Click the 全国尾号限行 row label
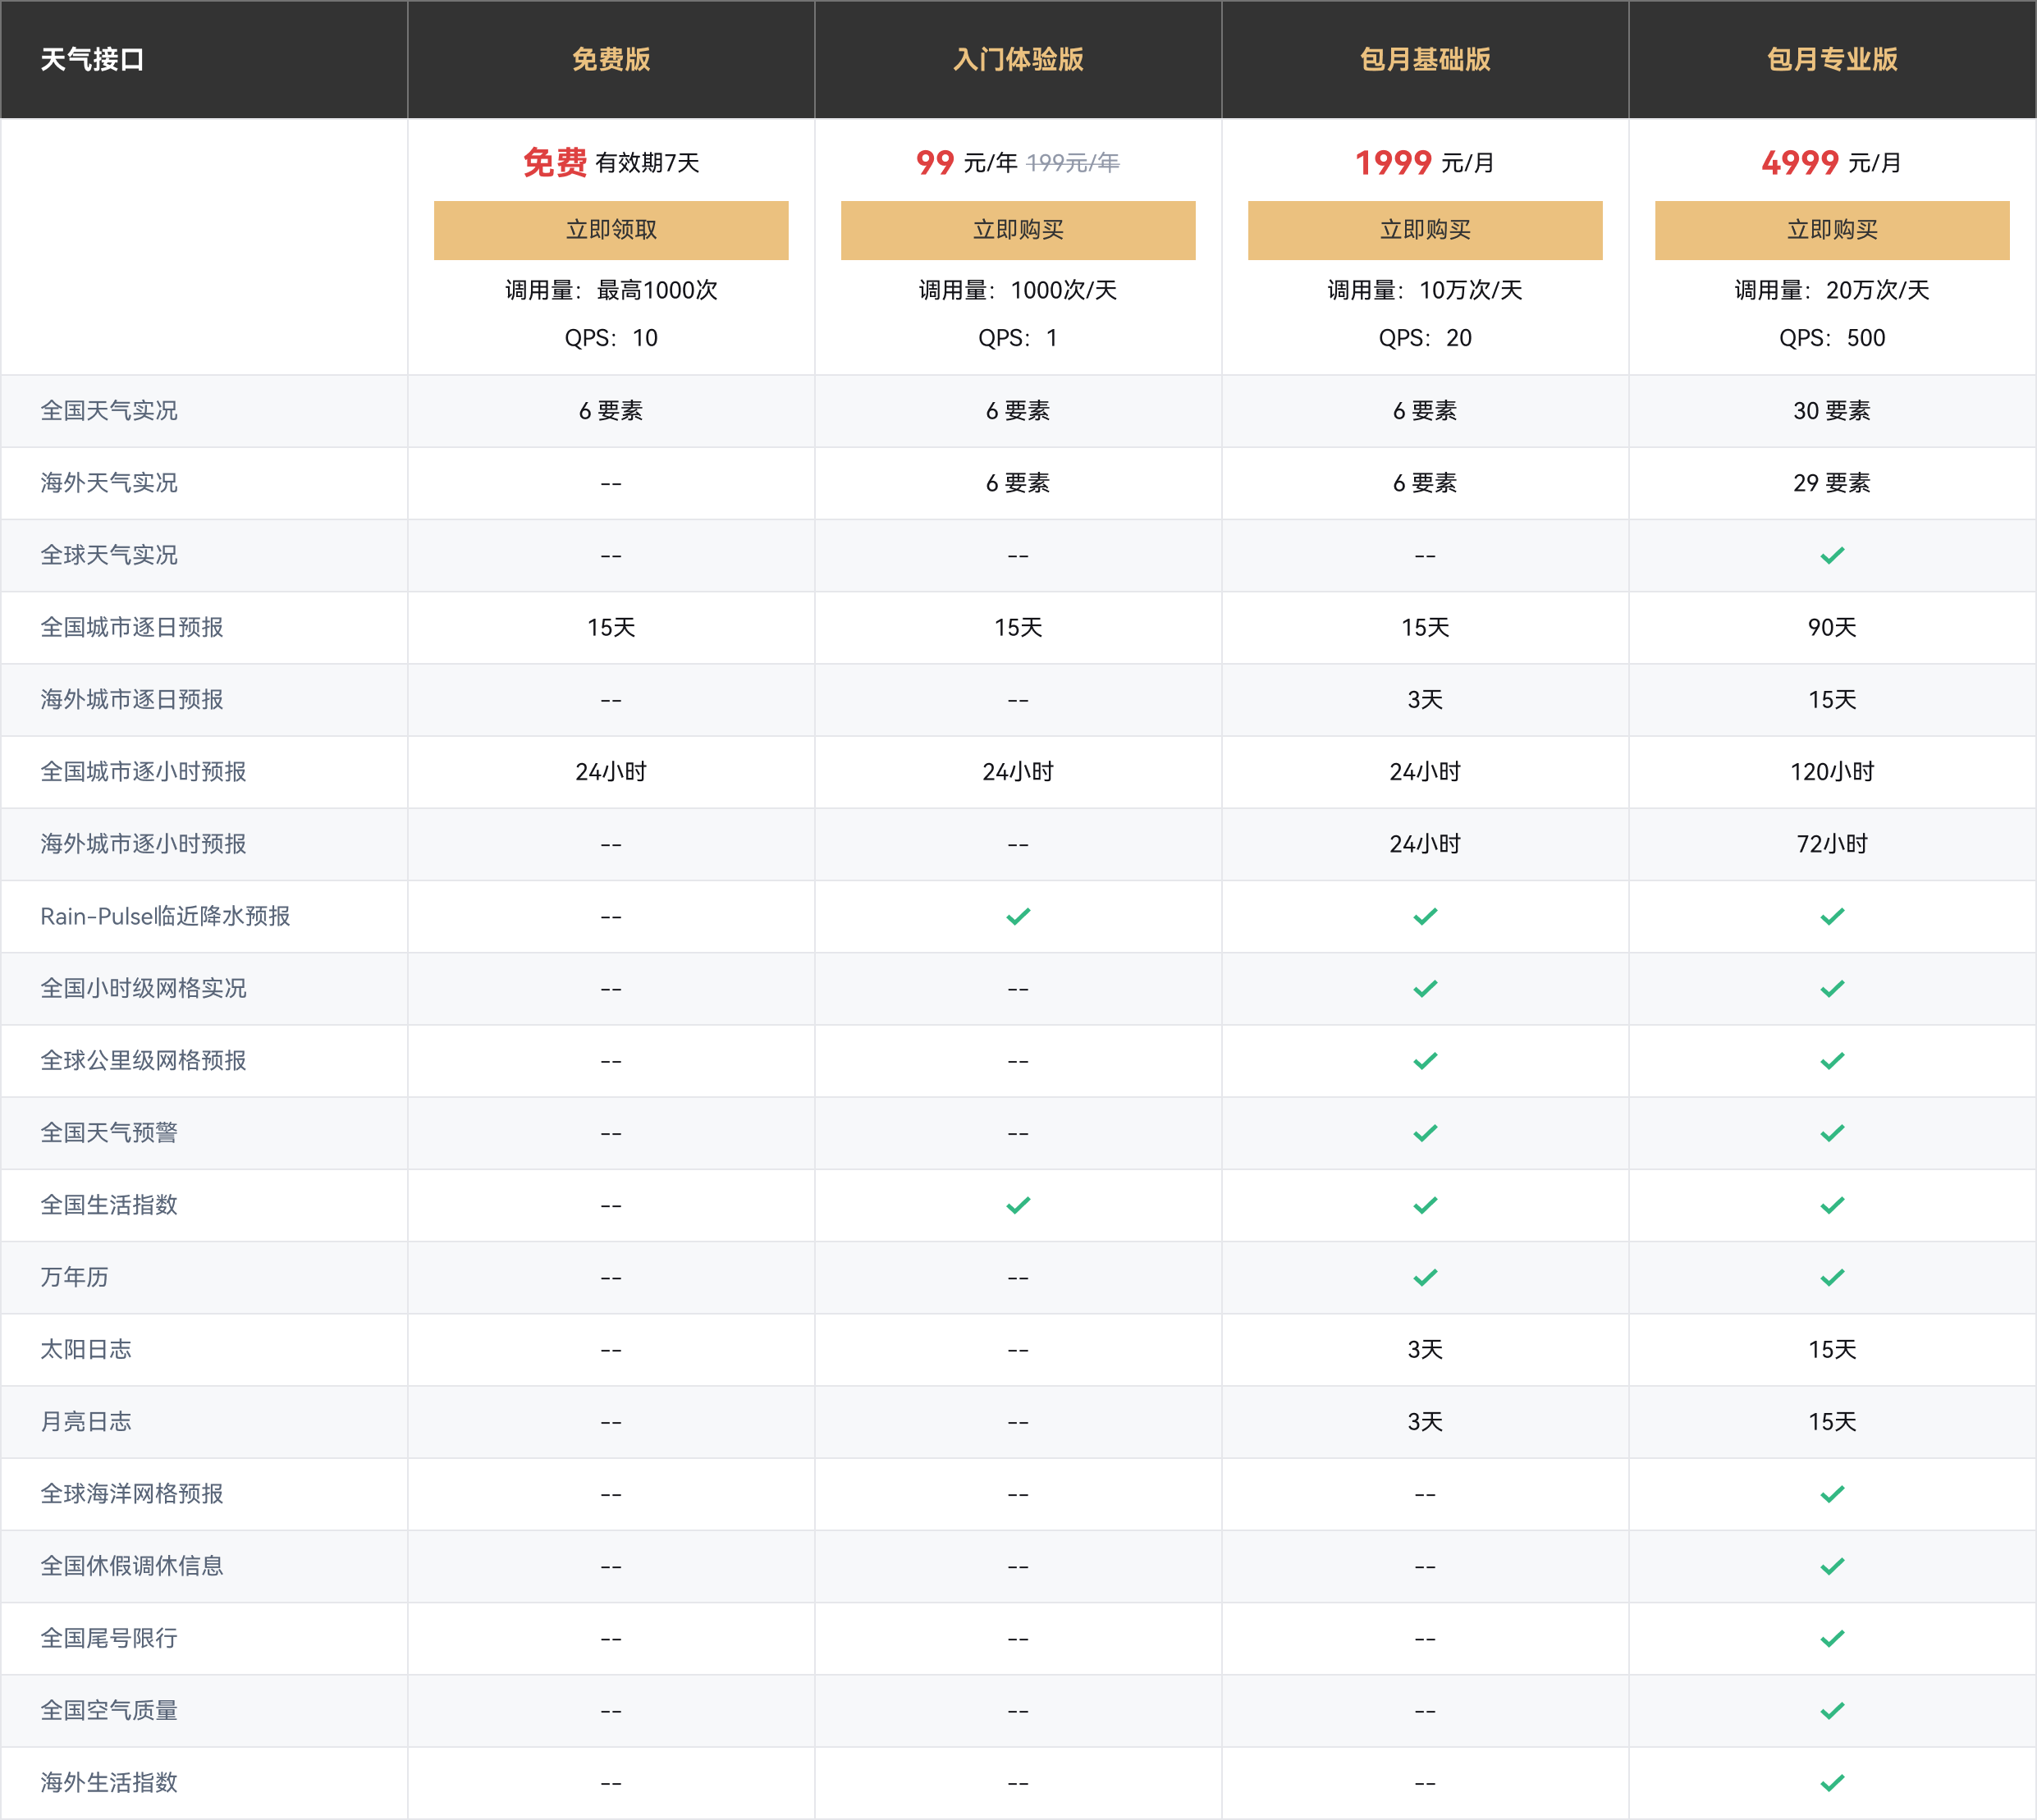The width and height of the screenshot is (2037, 1820). pos(109,1638)
